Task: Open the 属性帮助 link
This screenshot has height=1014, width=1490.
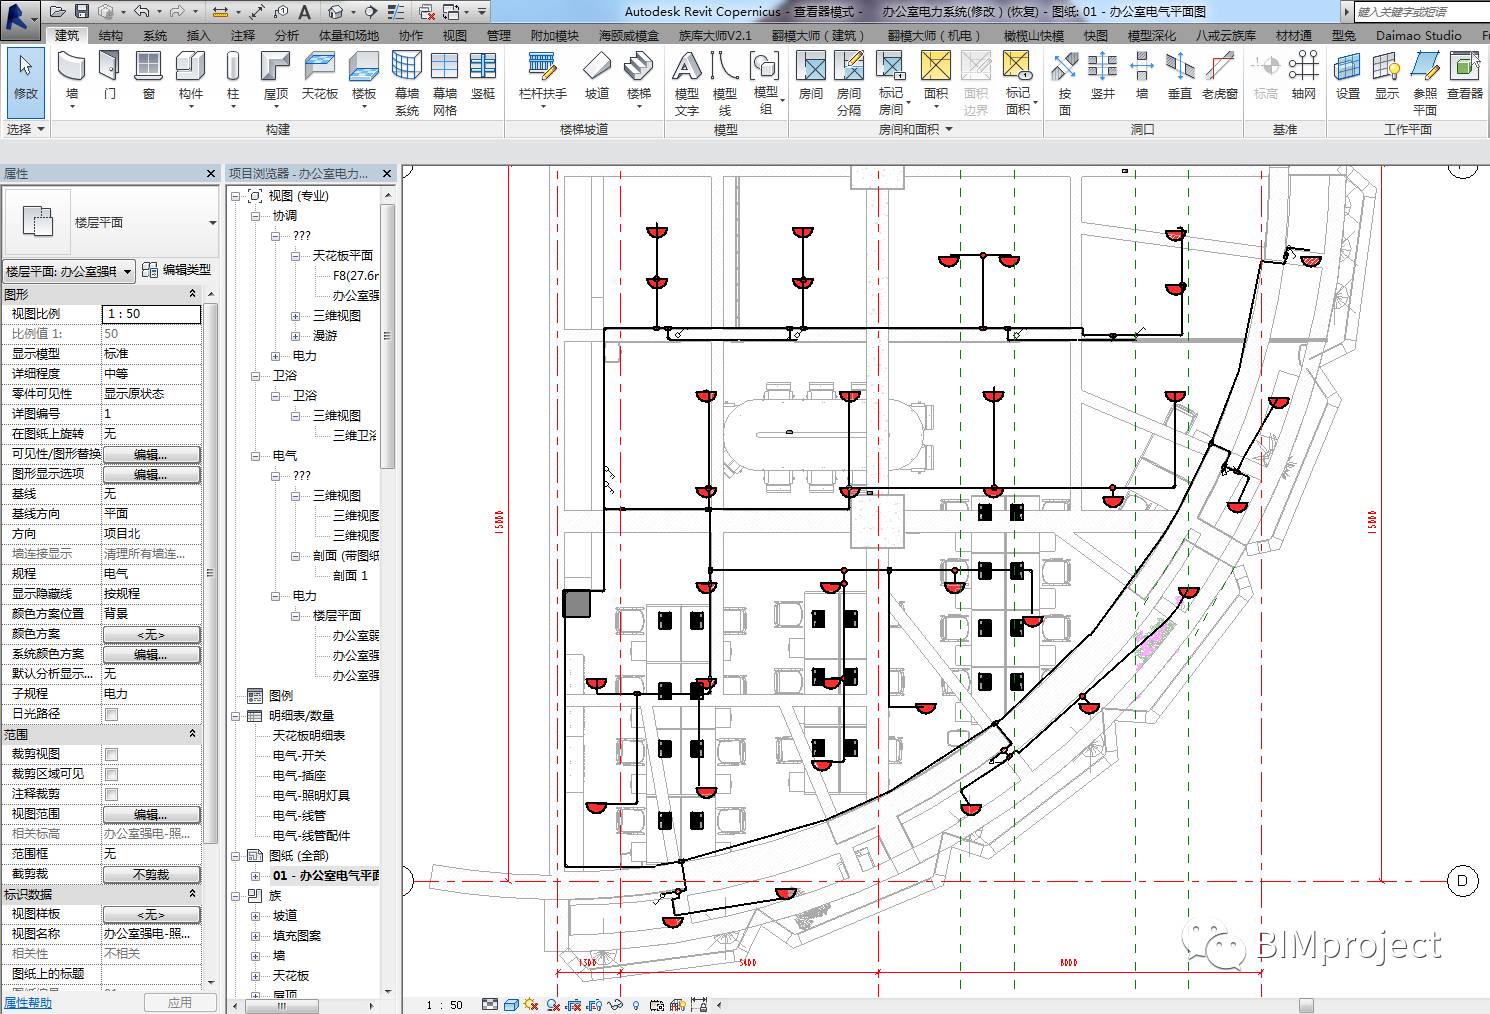Action: tap(28, 1003)
